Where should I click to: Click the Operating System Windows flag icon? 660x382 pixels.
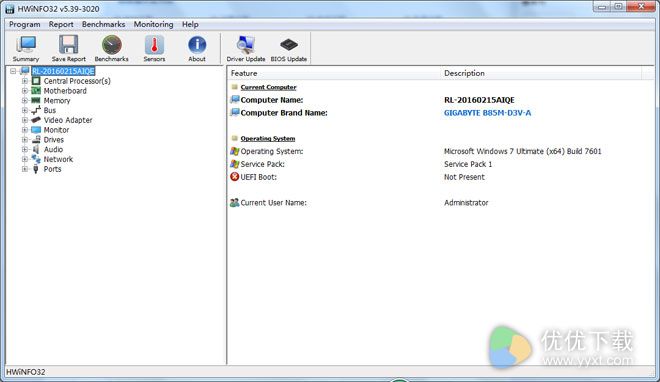tap(234, 151)
